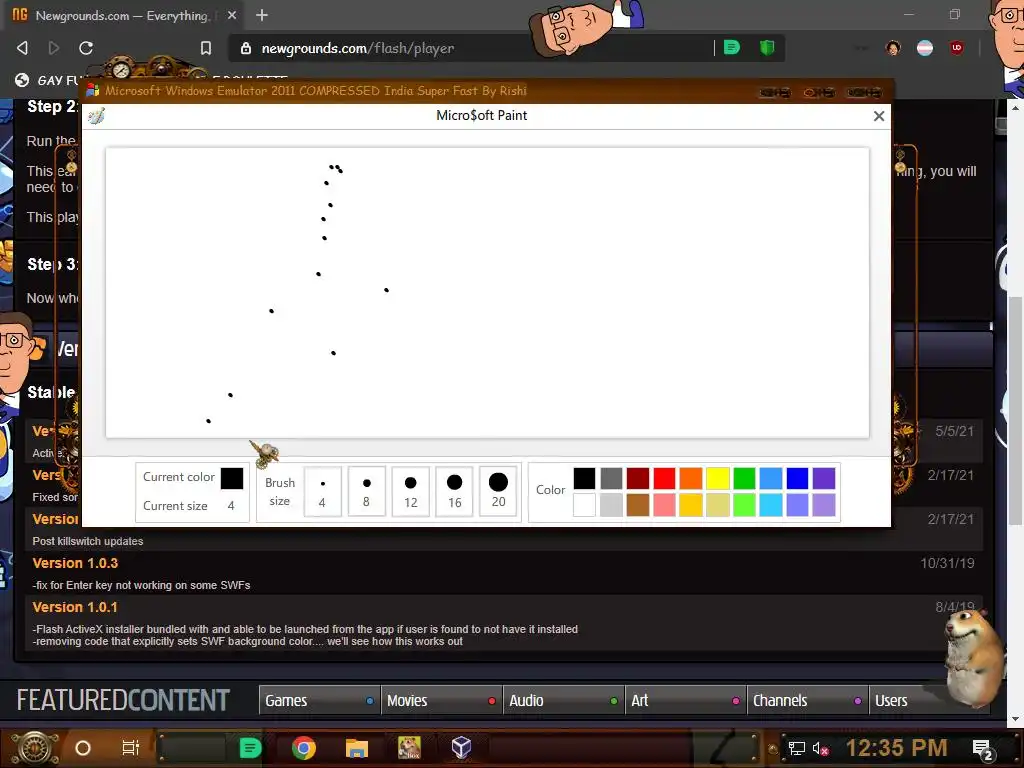
Task: Click the 10/31/19 release date
Action: 947,563
